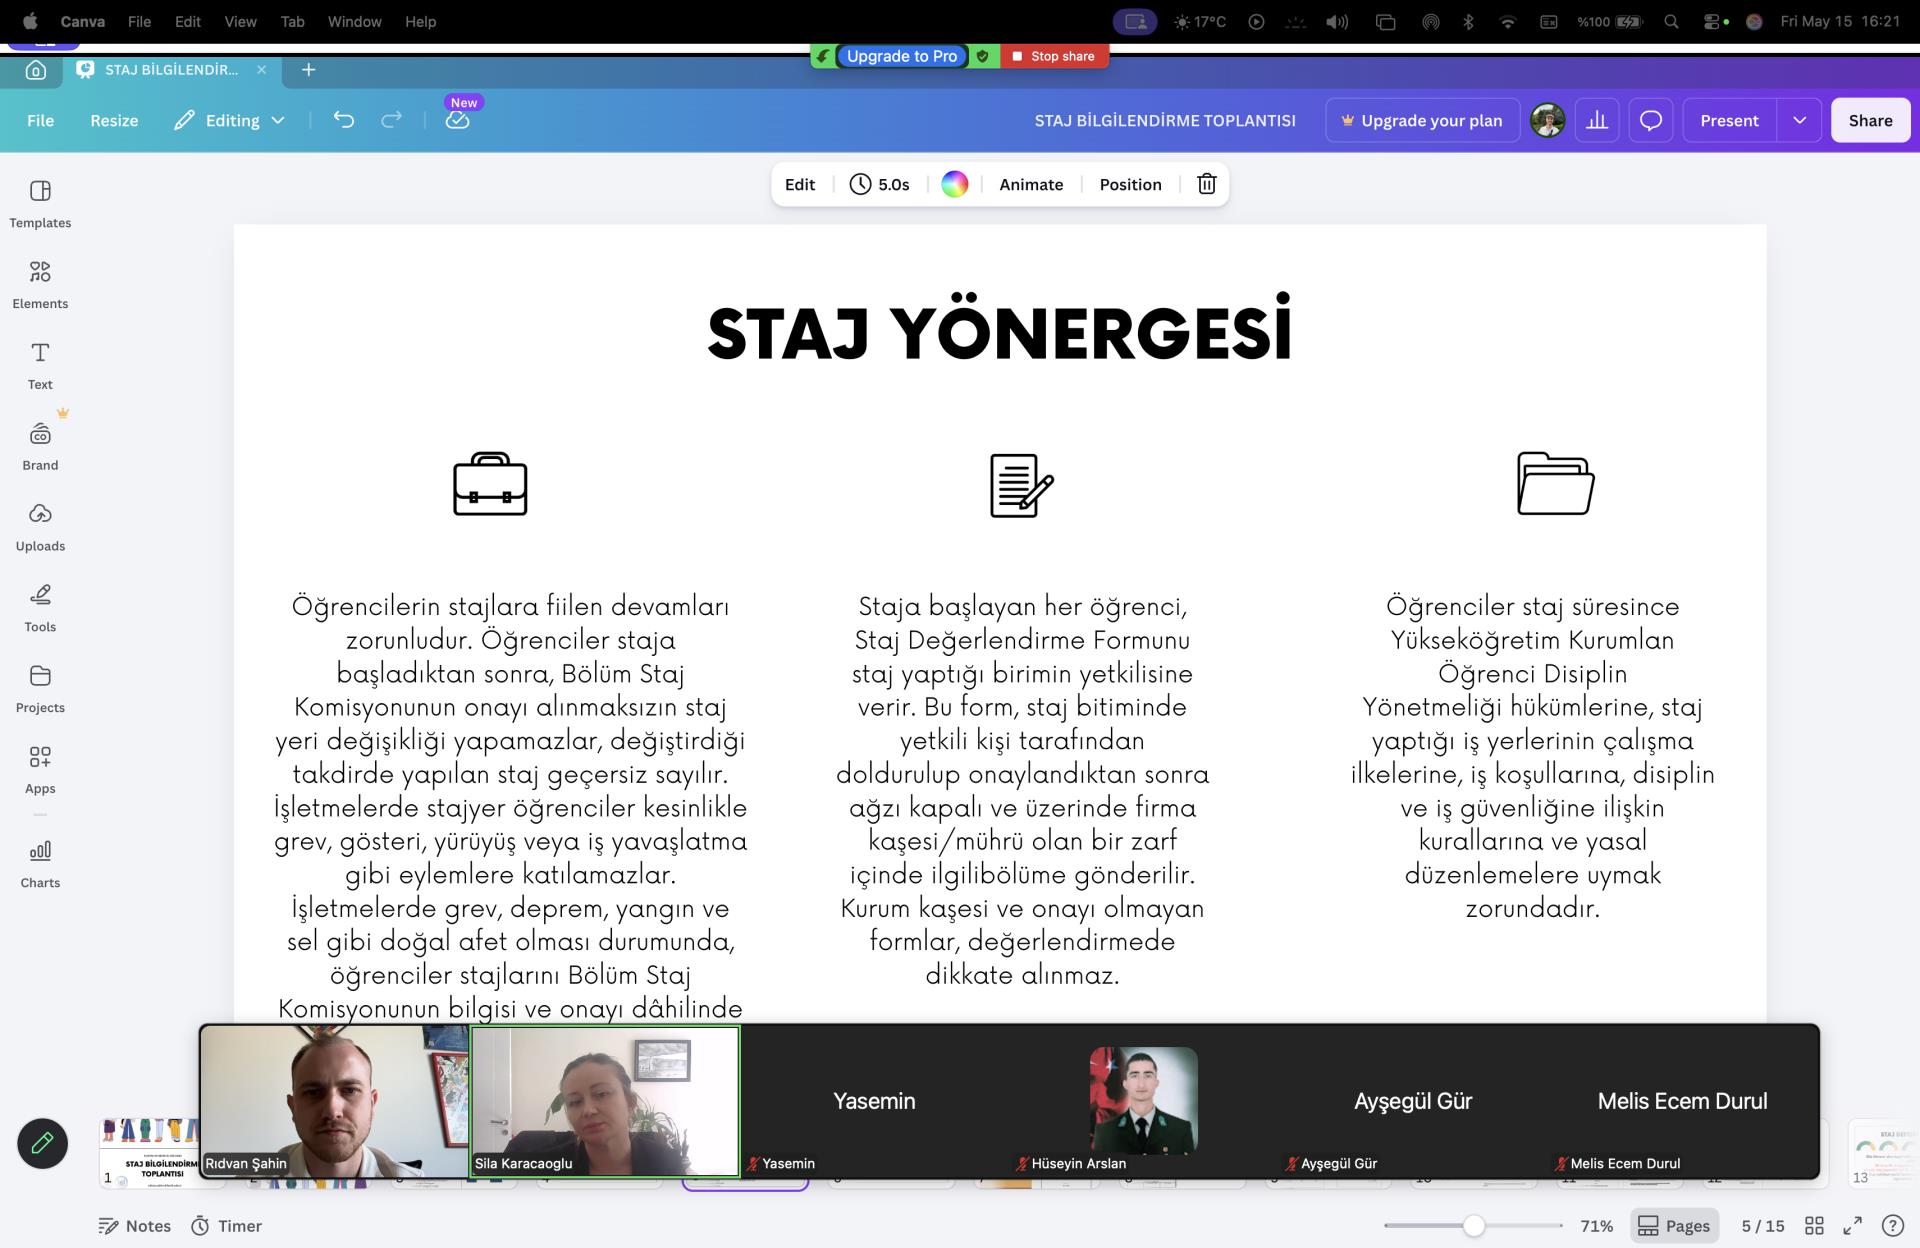This screenshot has width=1920, height=1248.
Task: Open the 71% zoom level menu
Action: (x=1596, y=1226)
